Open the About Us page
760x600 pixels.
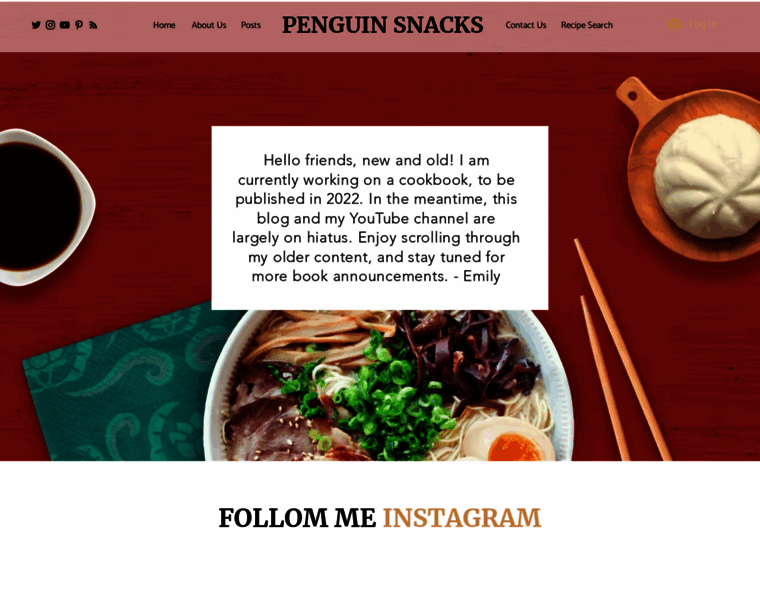pos(208,25)
